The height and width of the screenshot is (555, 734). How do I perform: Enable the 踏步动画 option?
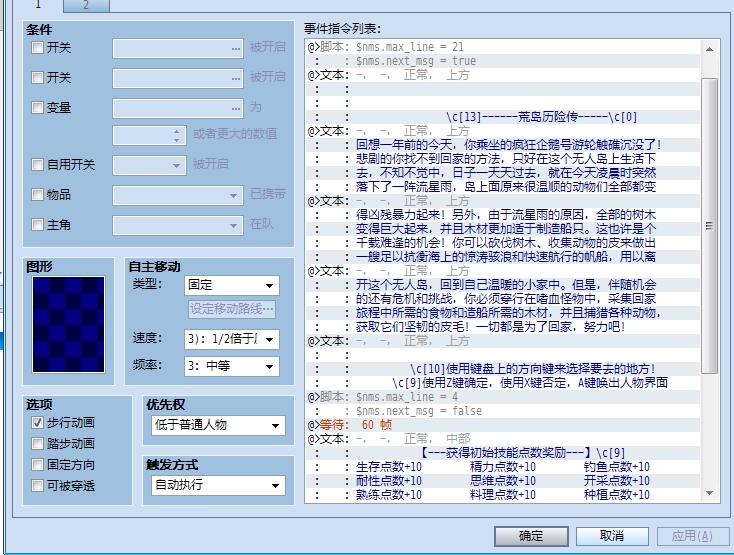[x=37, y=444]
